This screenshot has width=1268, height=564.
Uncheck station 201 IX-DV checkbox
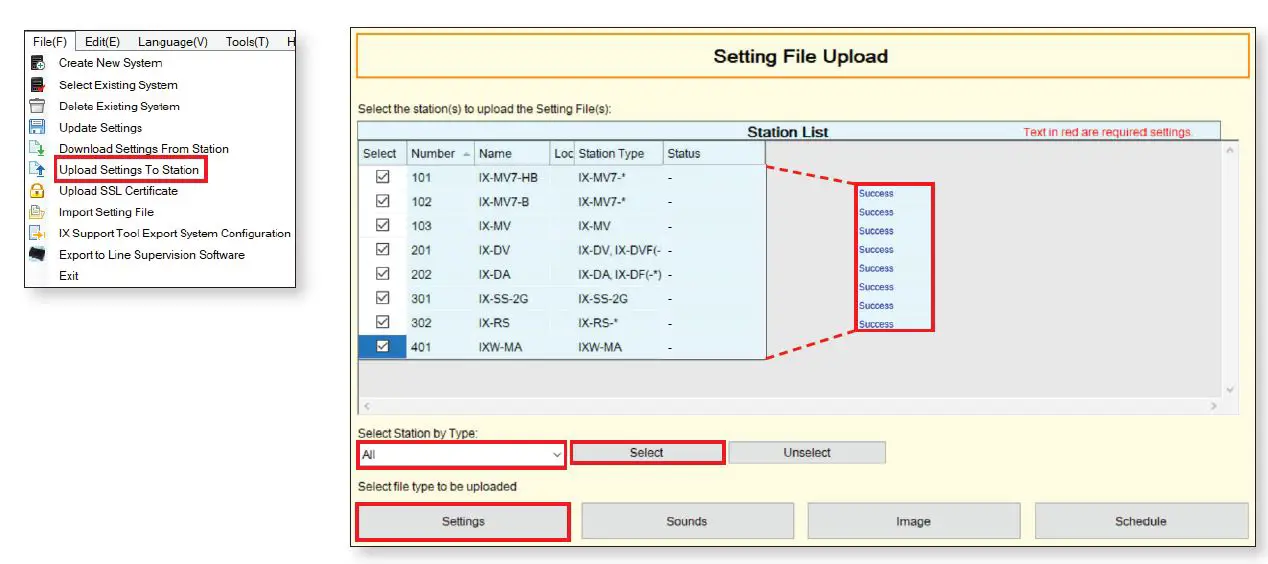(x=382, y=249)
